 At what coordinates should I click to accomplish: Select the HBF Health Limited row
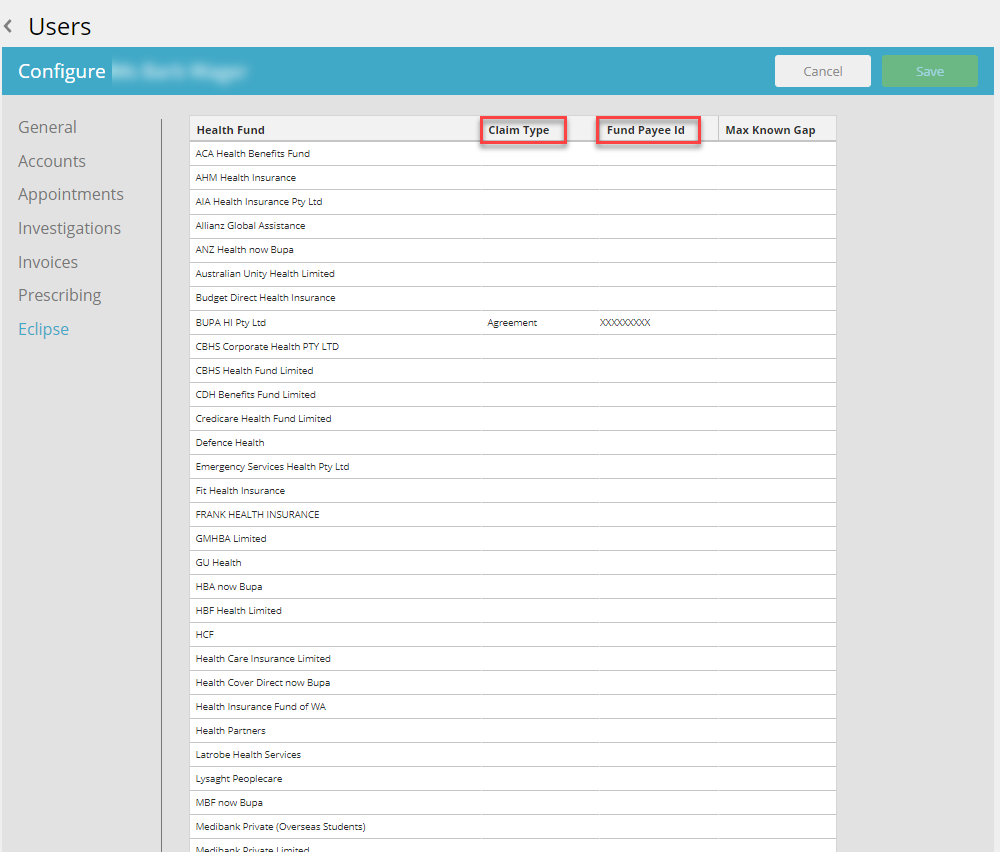pyautogui.click(x=513, y=611)
